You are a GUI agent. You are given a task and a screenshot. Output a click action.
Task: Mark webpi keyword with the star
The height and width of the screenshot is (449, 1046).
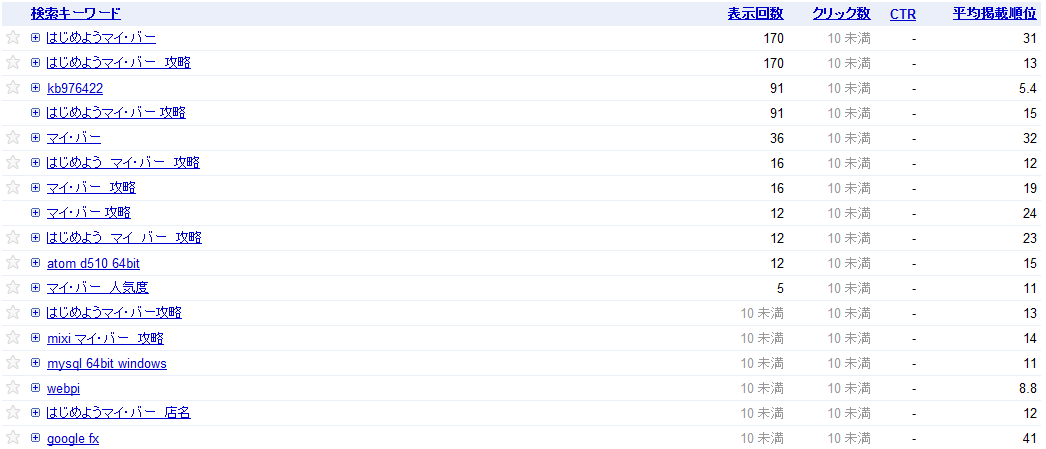pyautogui.click(x=13, y=388)
